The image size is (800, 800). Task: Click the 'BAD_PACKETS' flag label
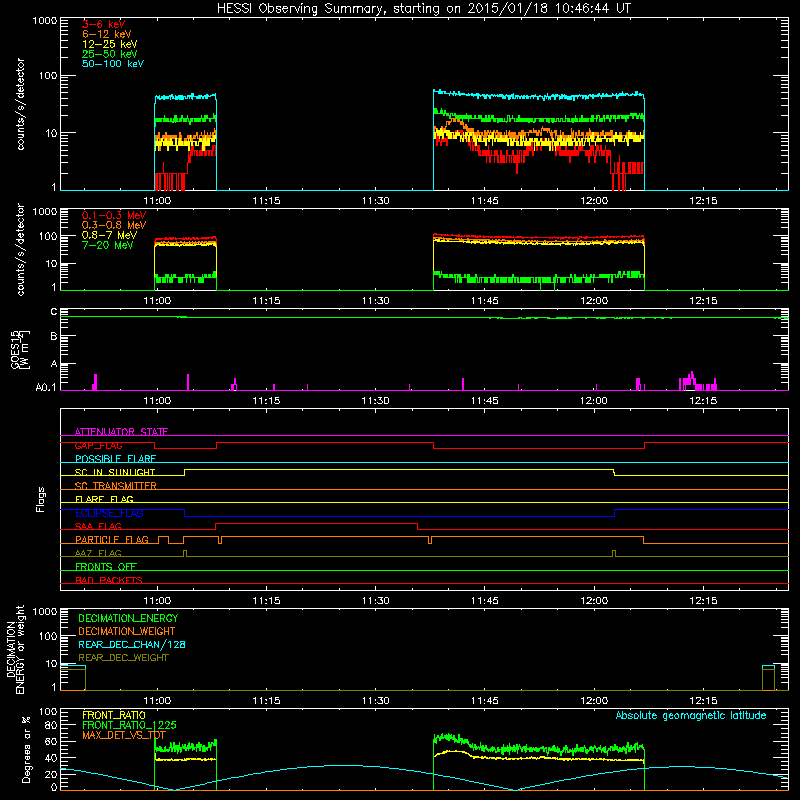[109, 580]
